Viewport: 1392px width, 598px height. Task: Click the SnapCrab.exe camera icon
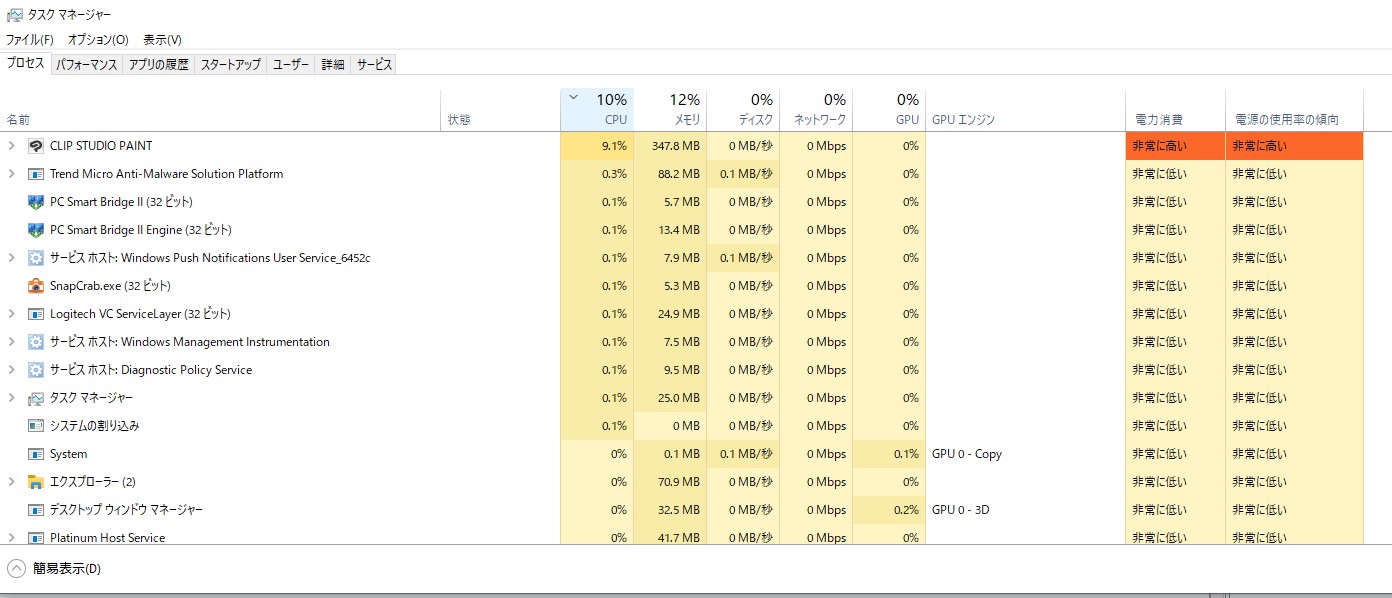(x=36, y=286)
